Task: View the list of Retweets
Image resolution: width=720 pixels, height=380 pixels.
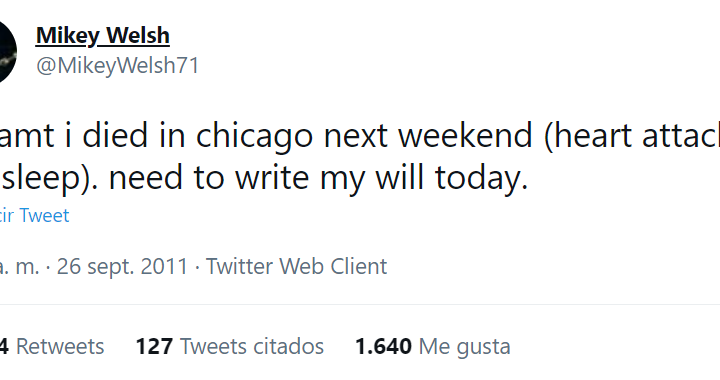Action: (52, 346)
